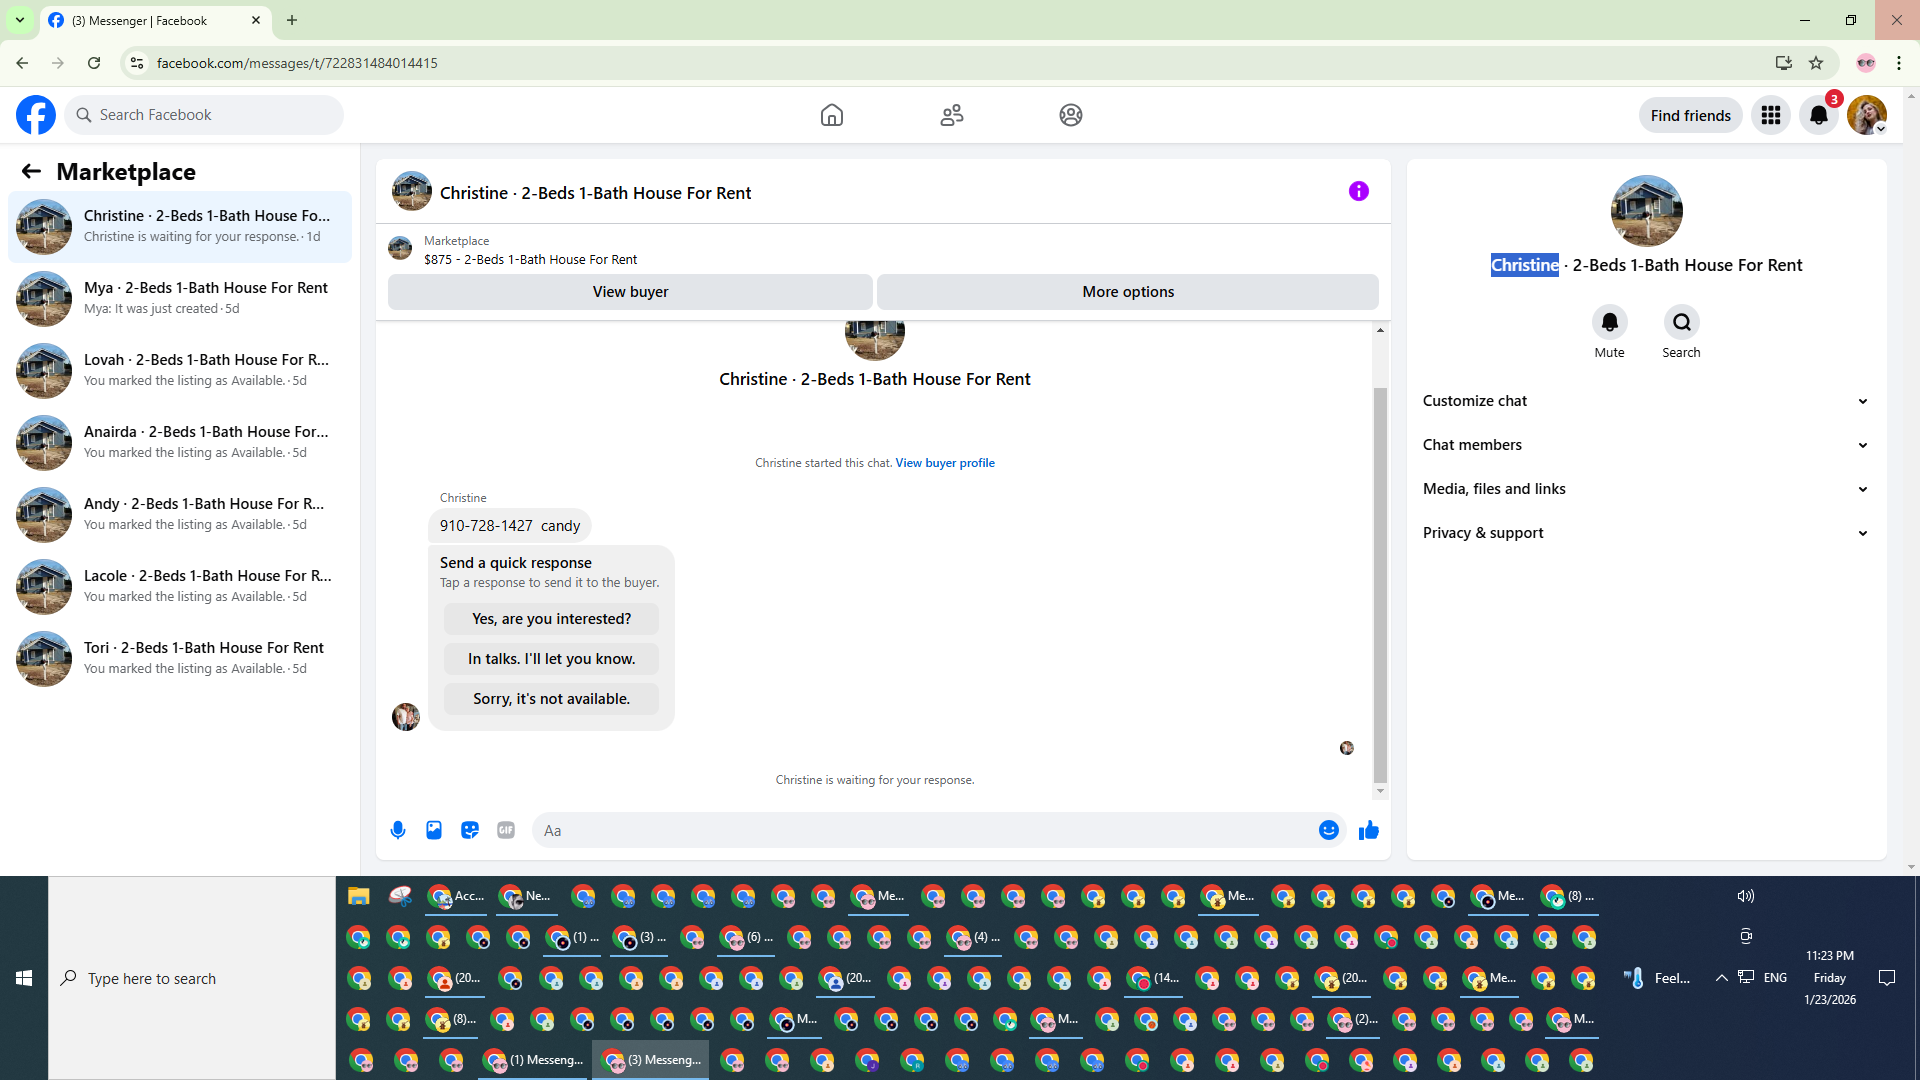The image size is (1920, 1080).
Task: Open the View buyer profile link
Action: point(944,463)
